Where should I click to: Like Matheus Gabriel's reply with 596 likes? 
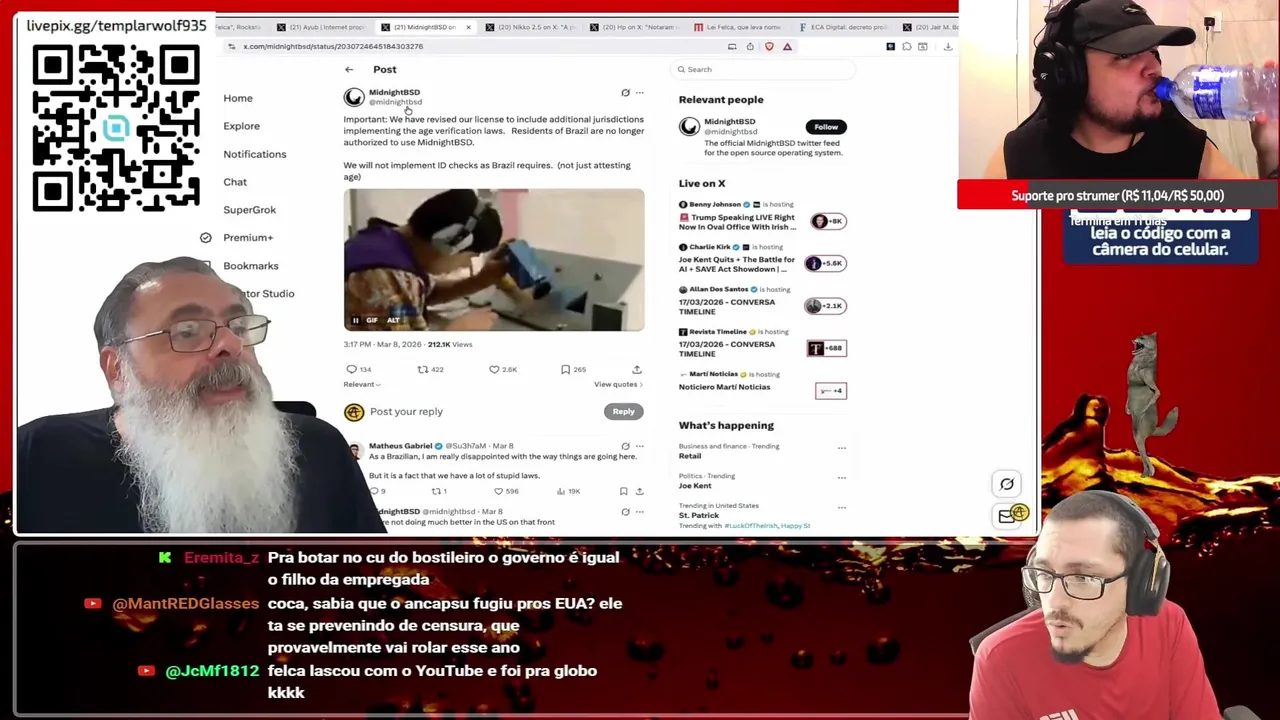click(x=508, y=492)
